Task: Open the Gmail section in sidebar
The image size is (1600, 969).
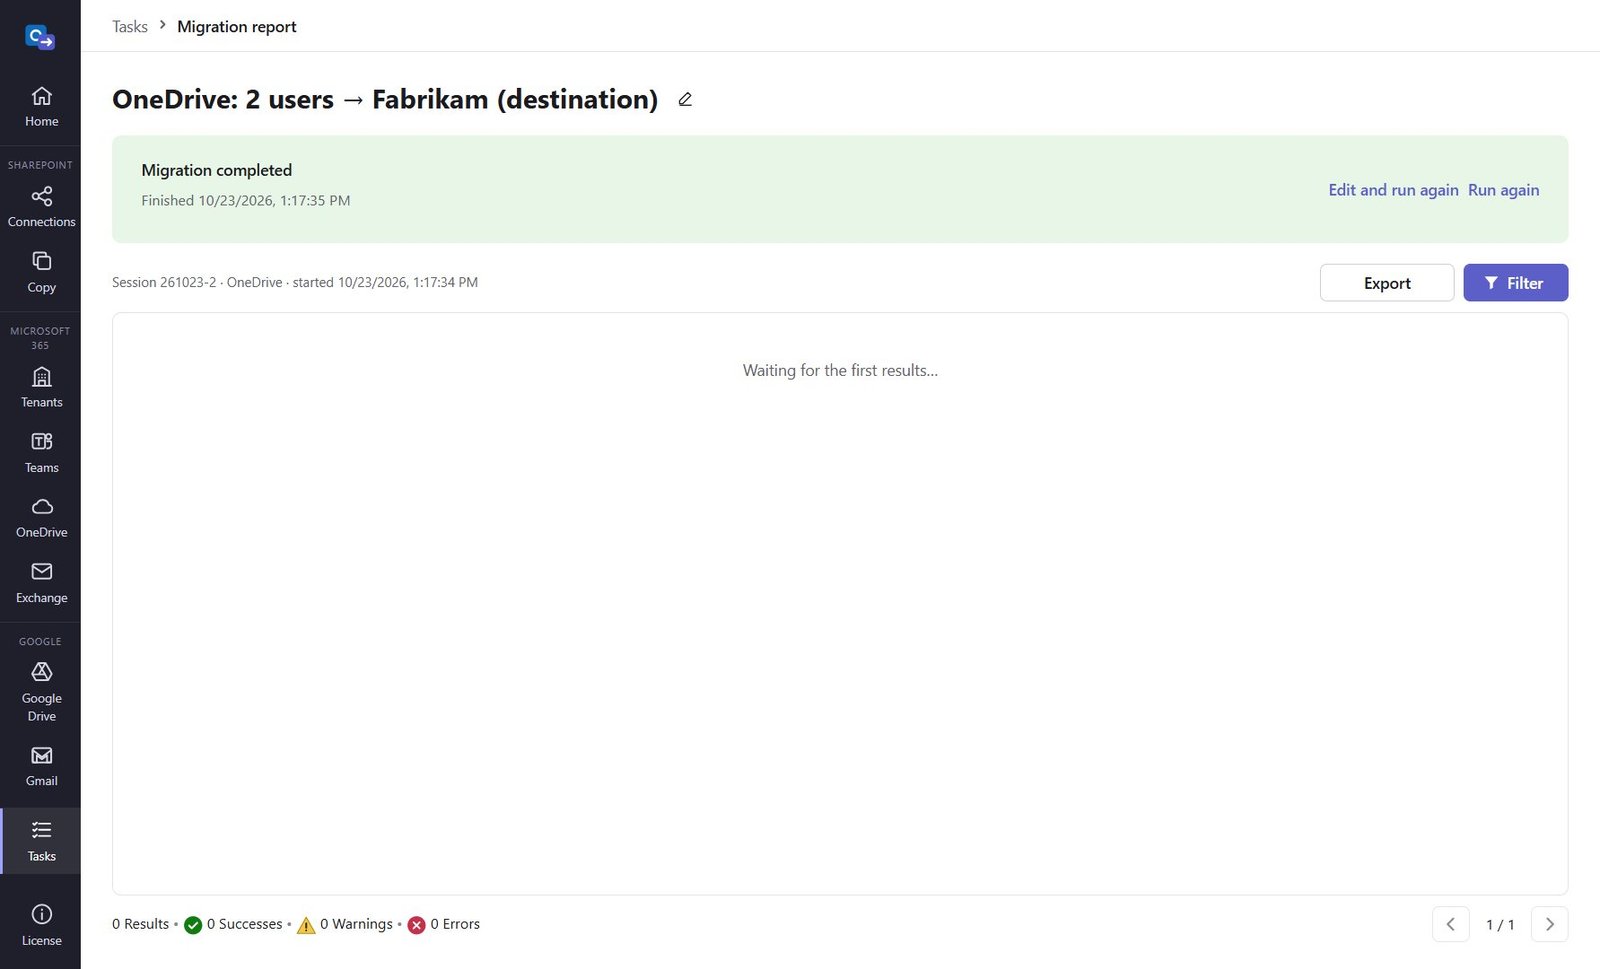Action: click(41, 766)
